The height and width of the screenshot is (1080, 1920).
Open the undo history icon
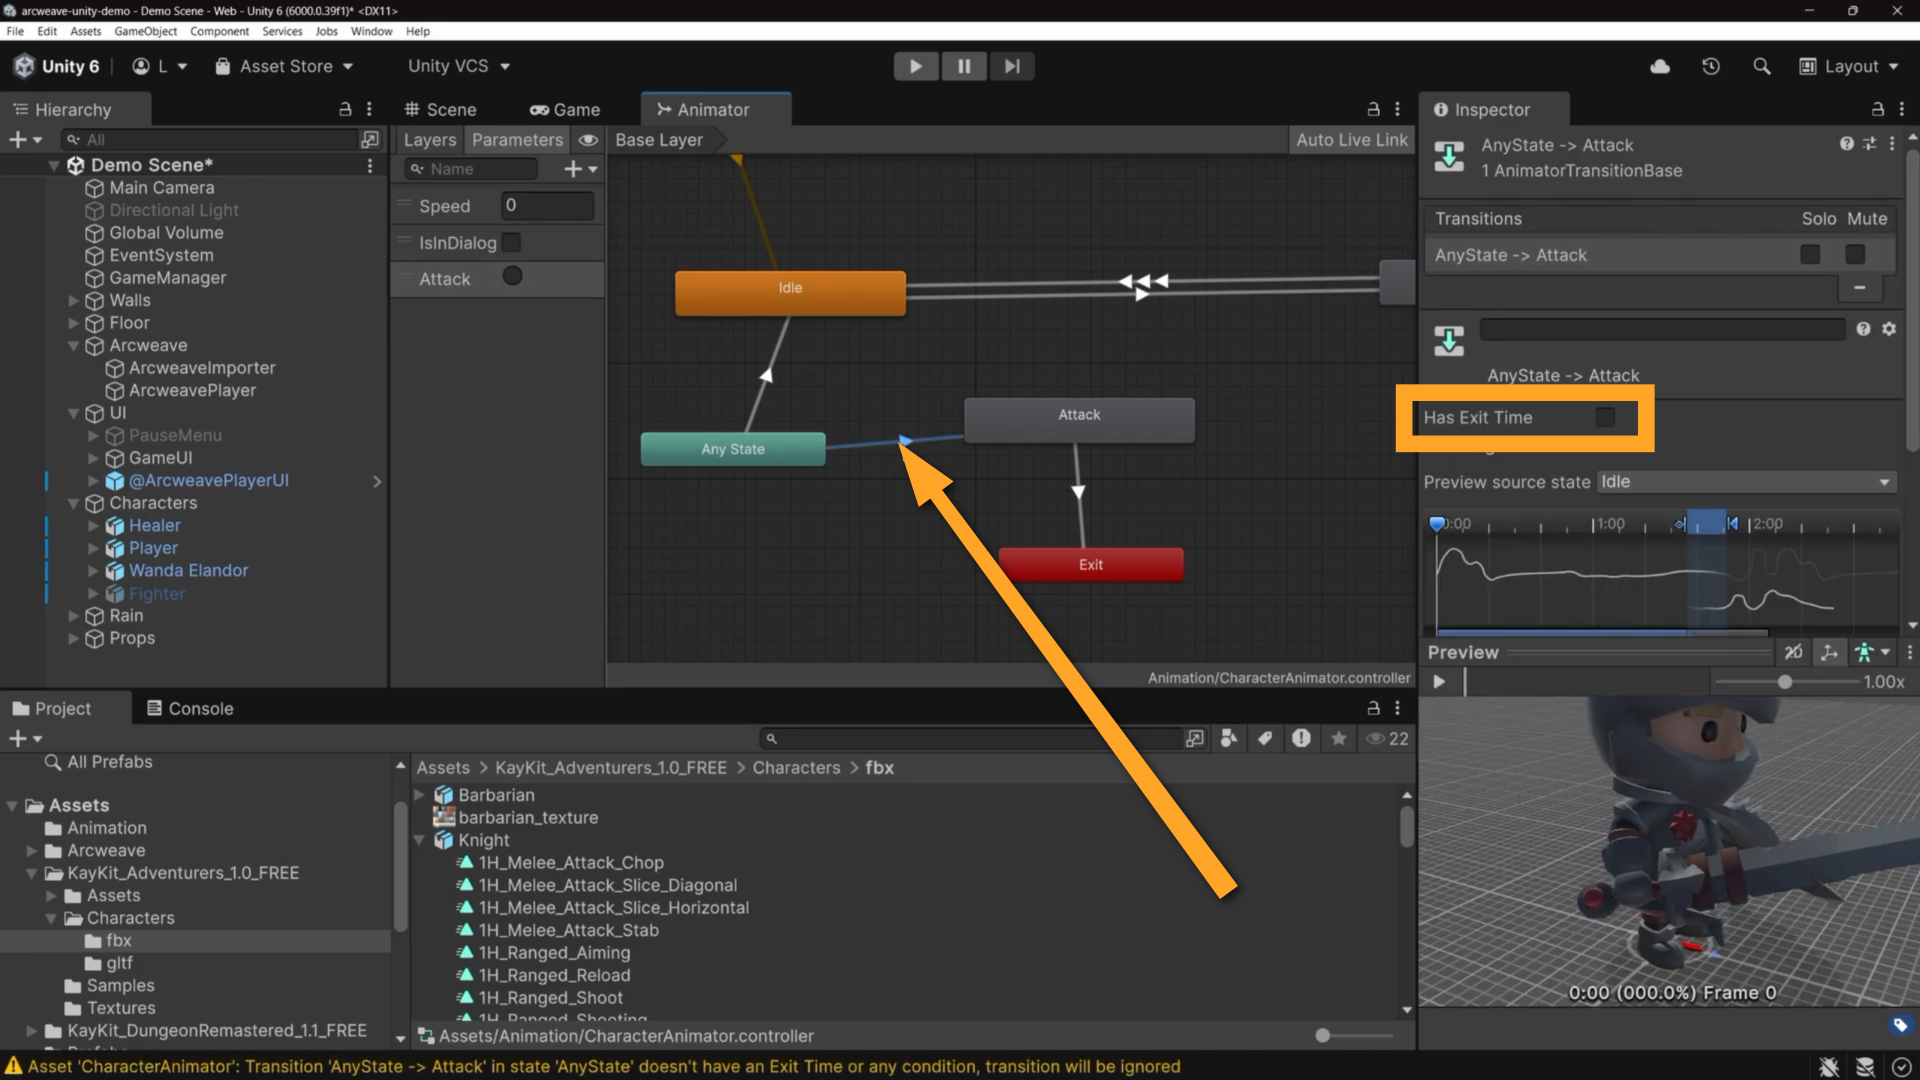[1711, 66]
